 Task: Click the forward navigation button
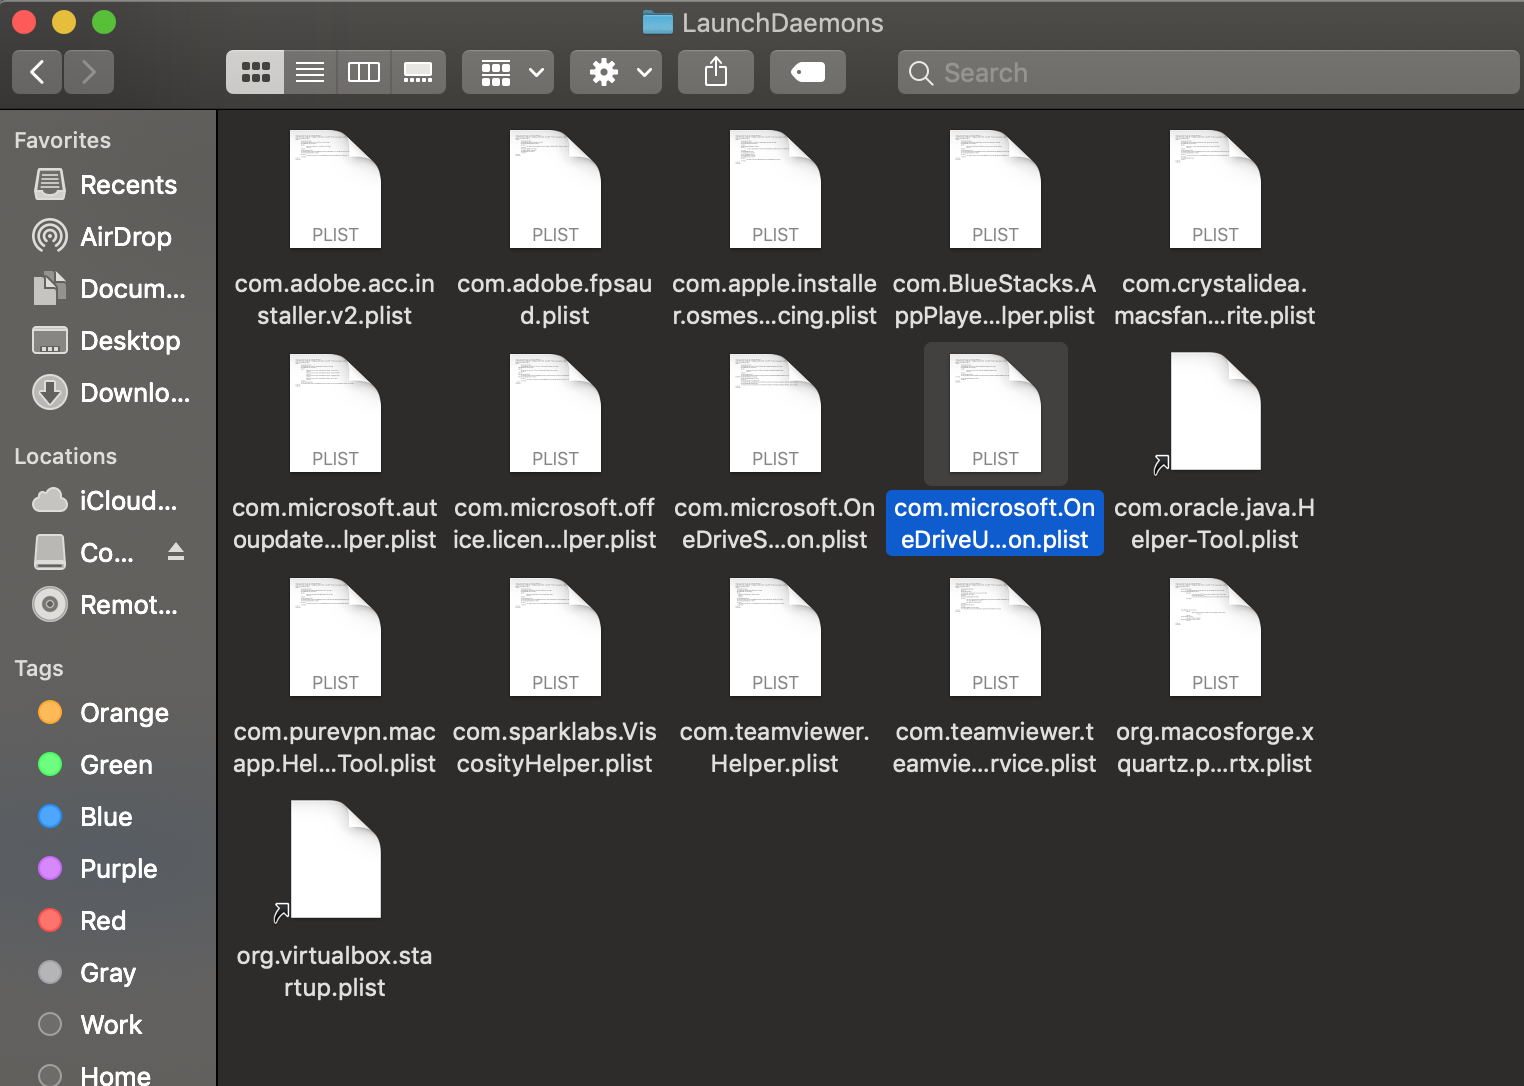click(x=89, y=71)
